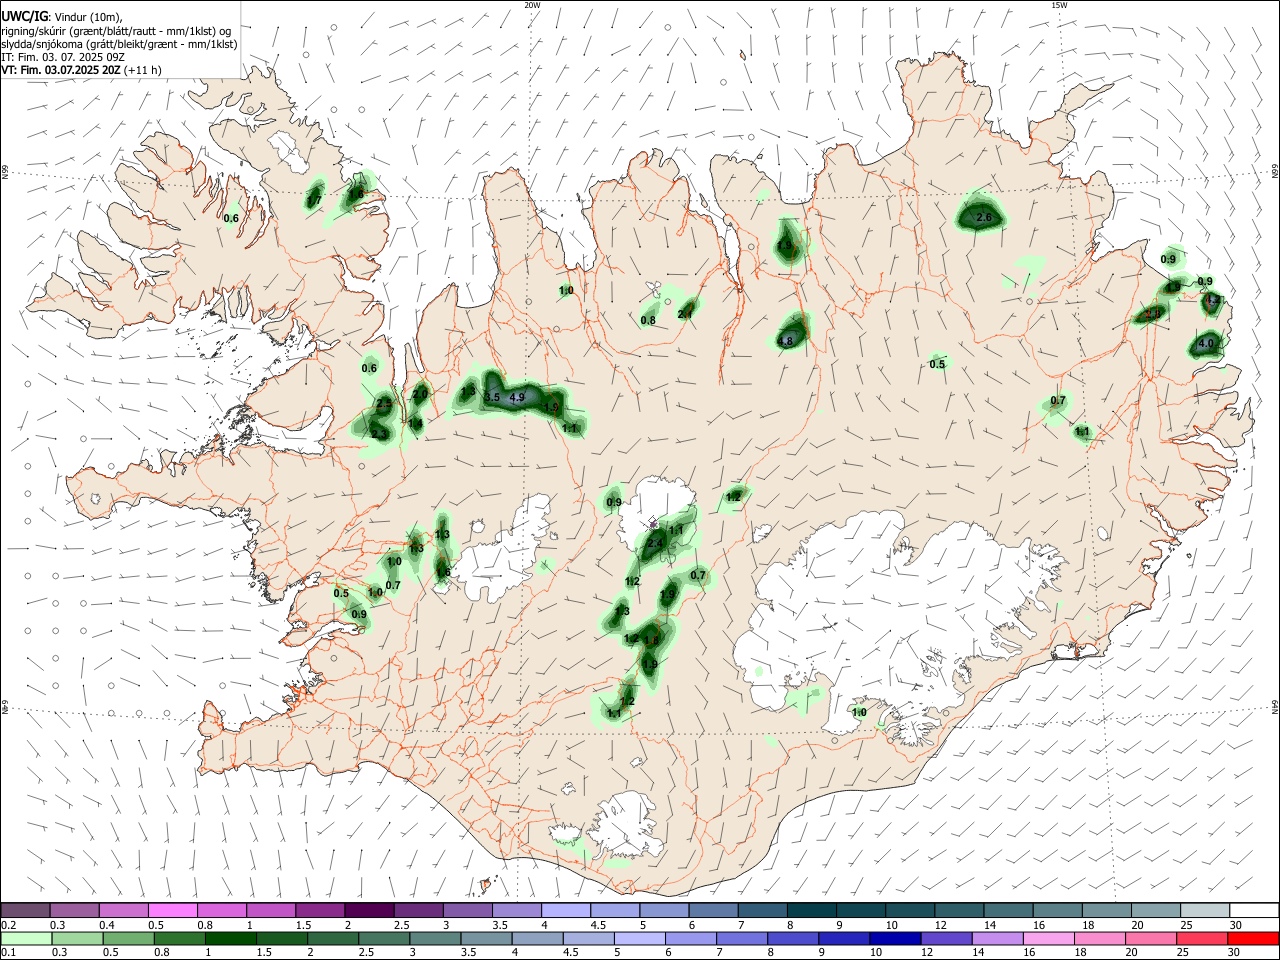The height and width of the screenshot is (960, 1280).
Task: Select the grey-teal 16 swatch in upper legend
Action: [x=1057, y=911]
